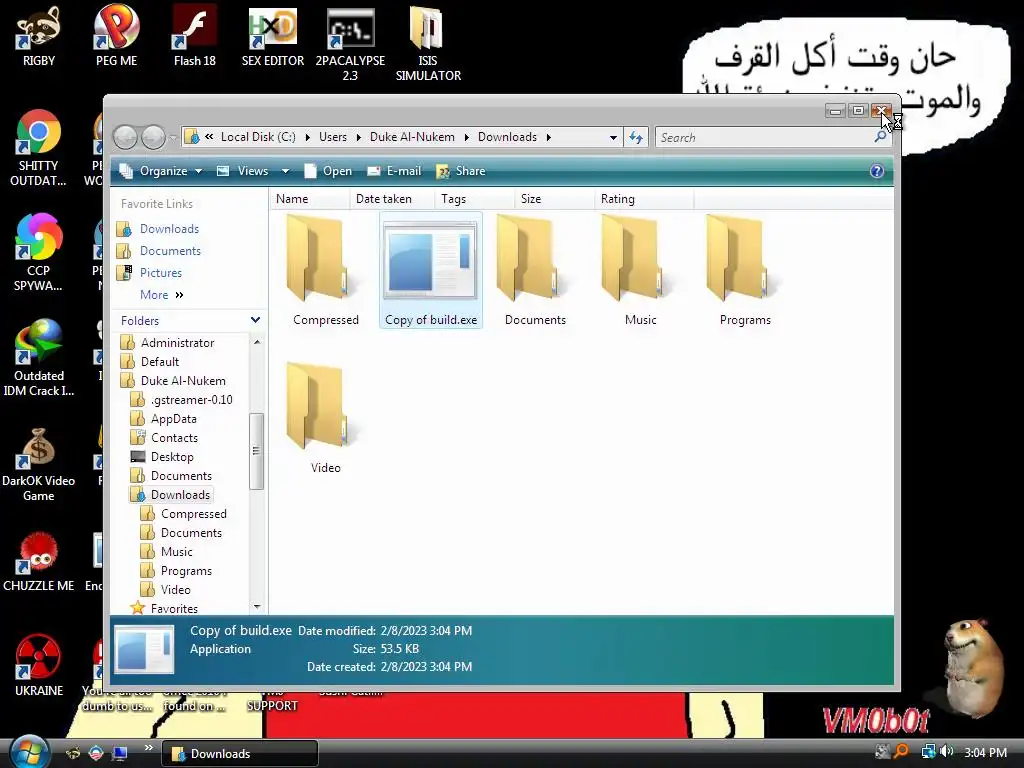Viewport: 1024px width, 768px height.
Task: Select Contacts in the folder tree
Action: 174,438
